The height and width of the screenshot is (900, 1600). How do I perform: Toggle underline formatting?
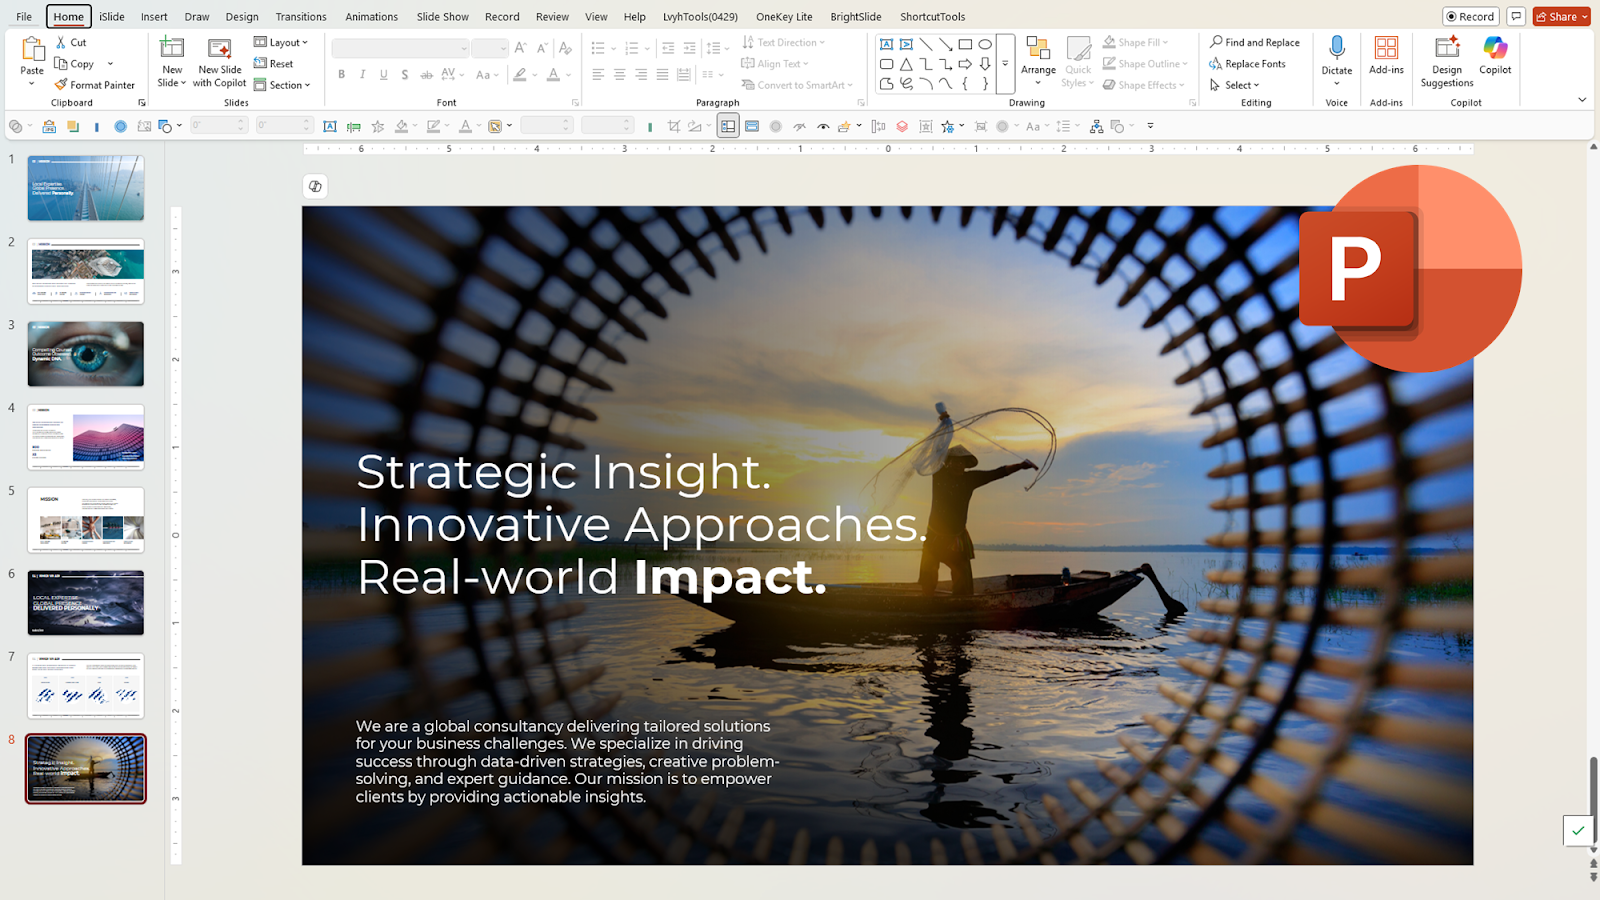click(x=383, y=74)
